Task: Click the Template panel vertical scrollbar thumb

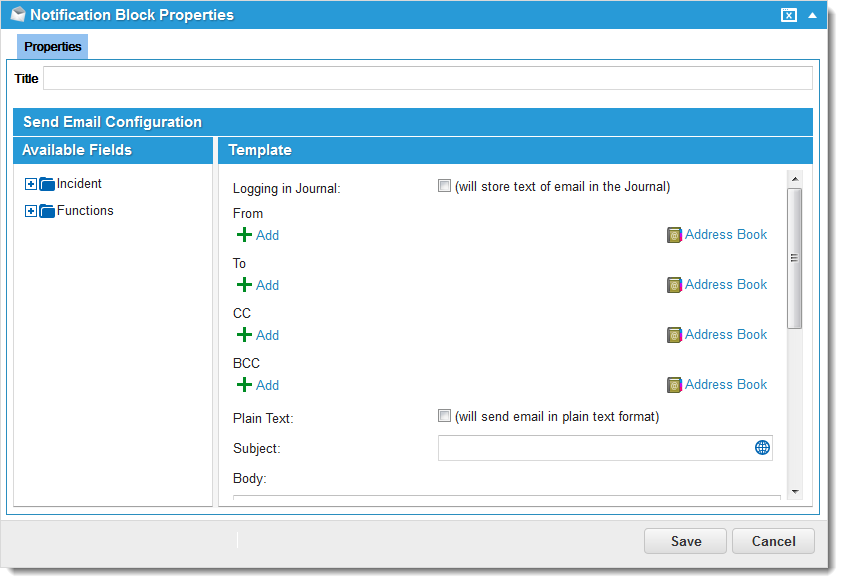Action: coord(795,258)
